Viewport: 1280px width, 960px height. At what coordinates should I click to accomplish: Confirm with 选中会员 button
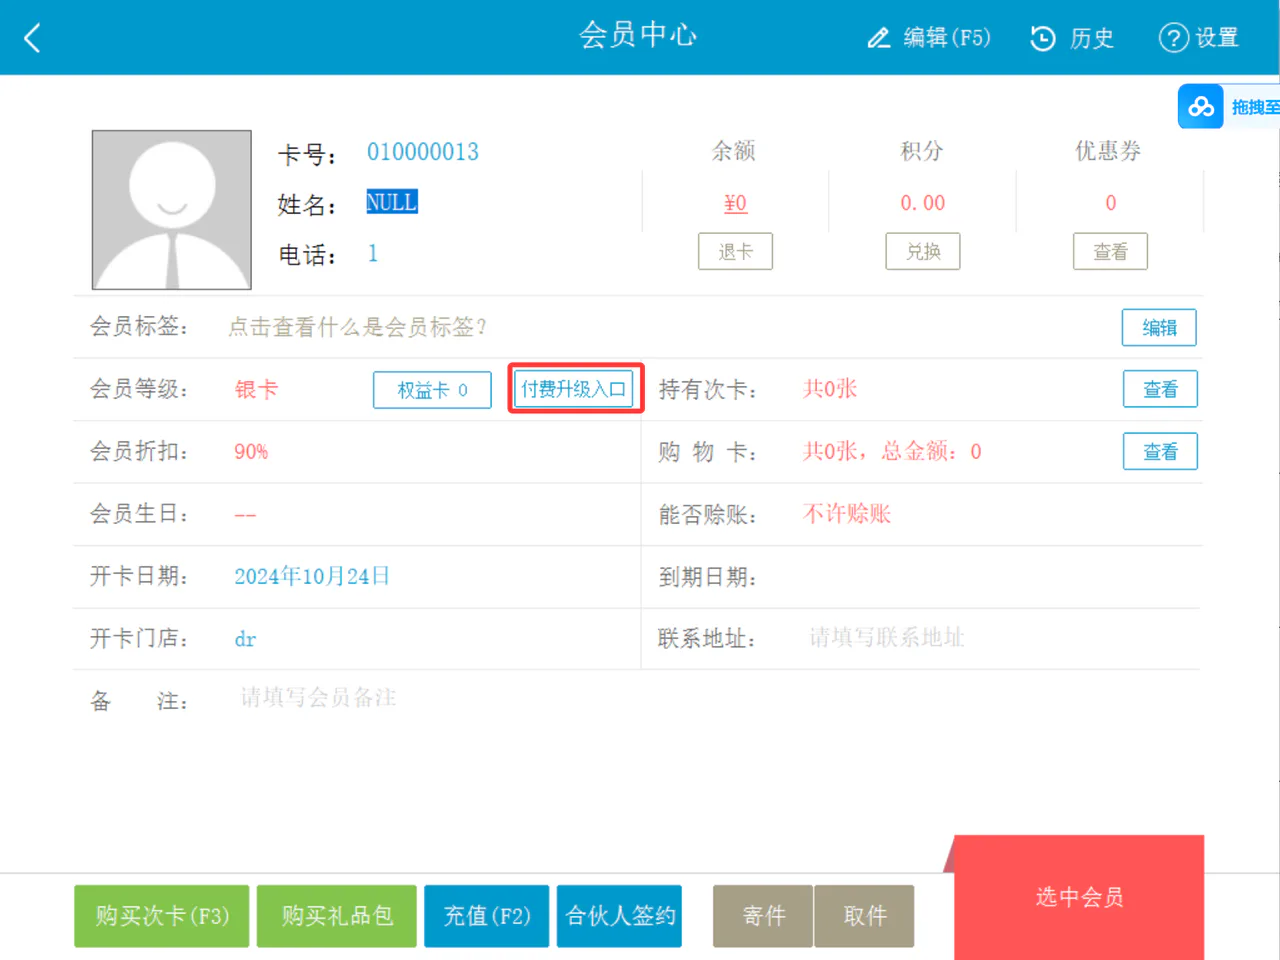coord(1079,898)
